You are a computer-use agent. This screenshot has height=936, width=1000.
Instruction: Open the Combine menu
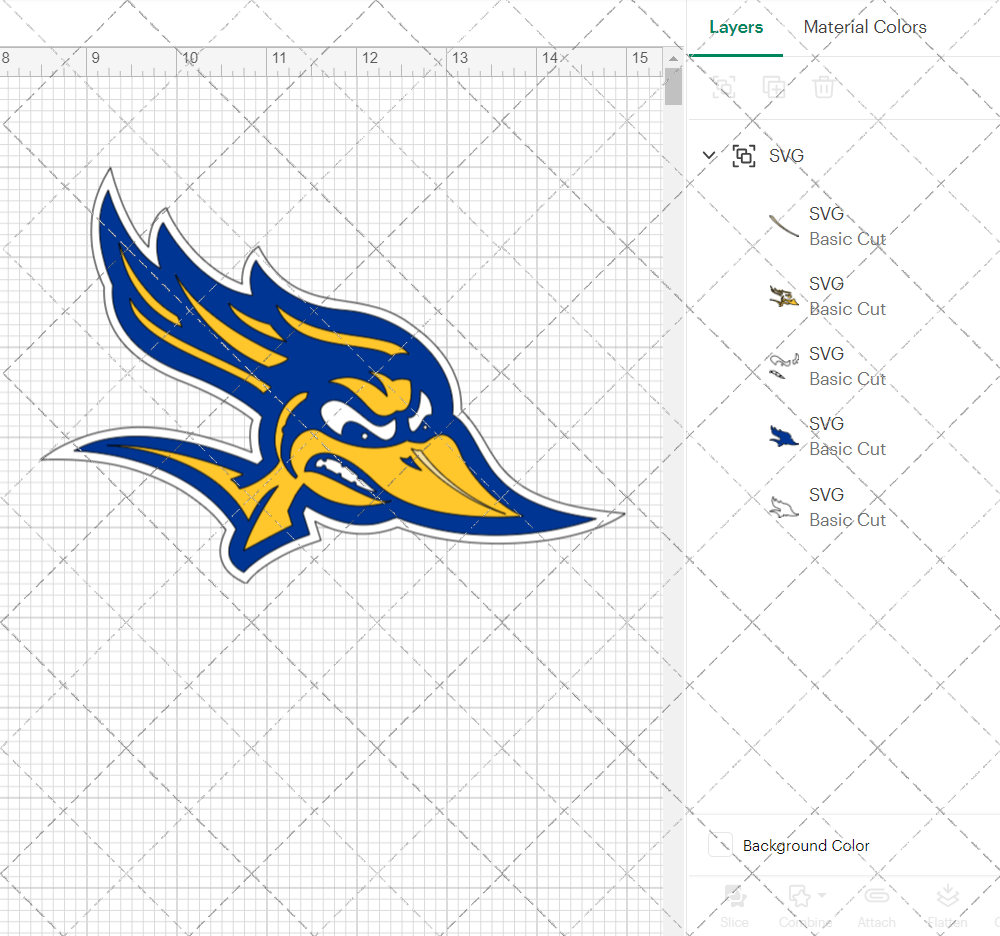coord(805,906)
